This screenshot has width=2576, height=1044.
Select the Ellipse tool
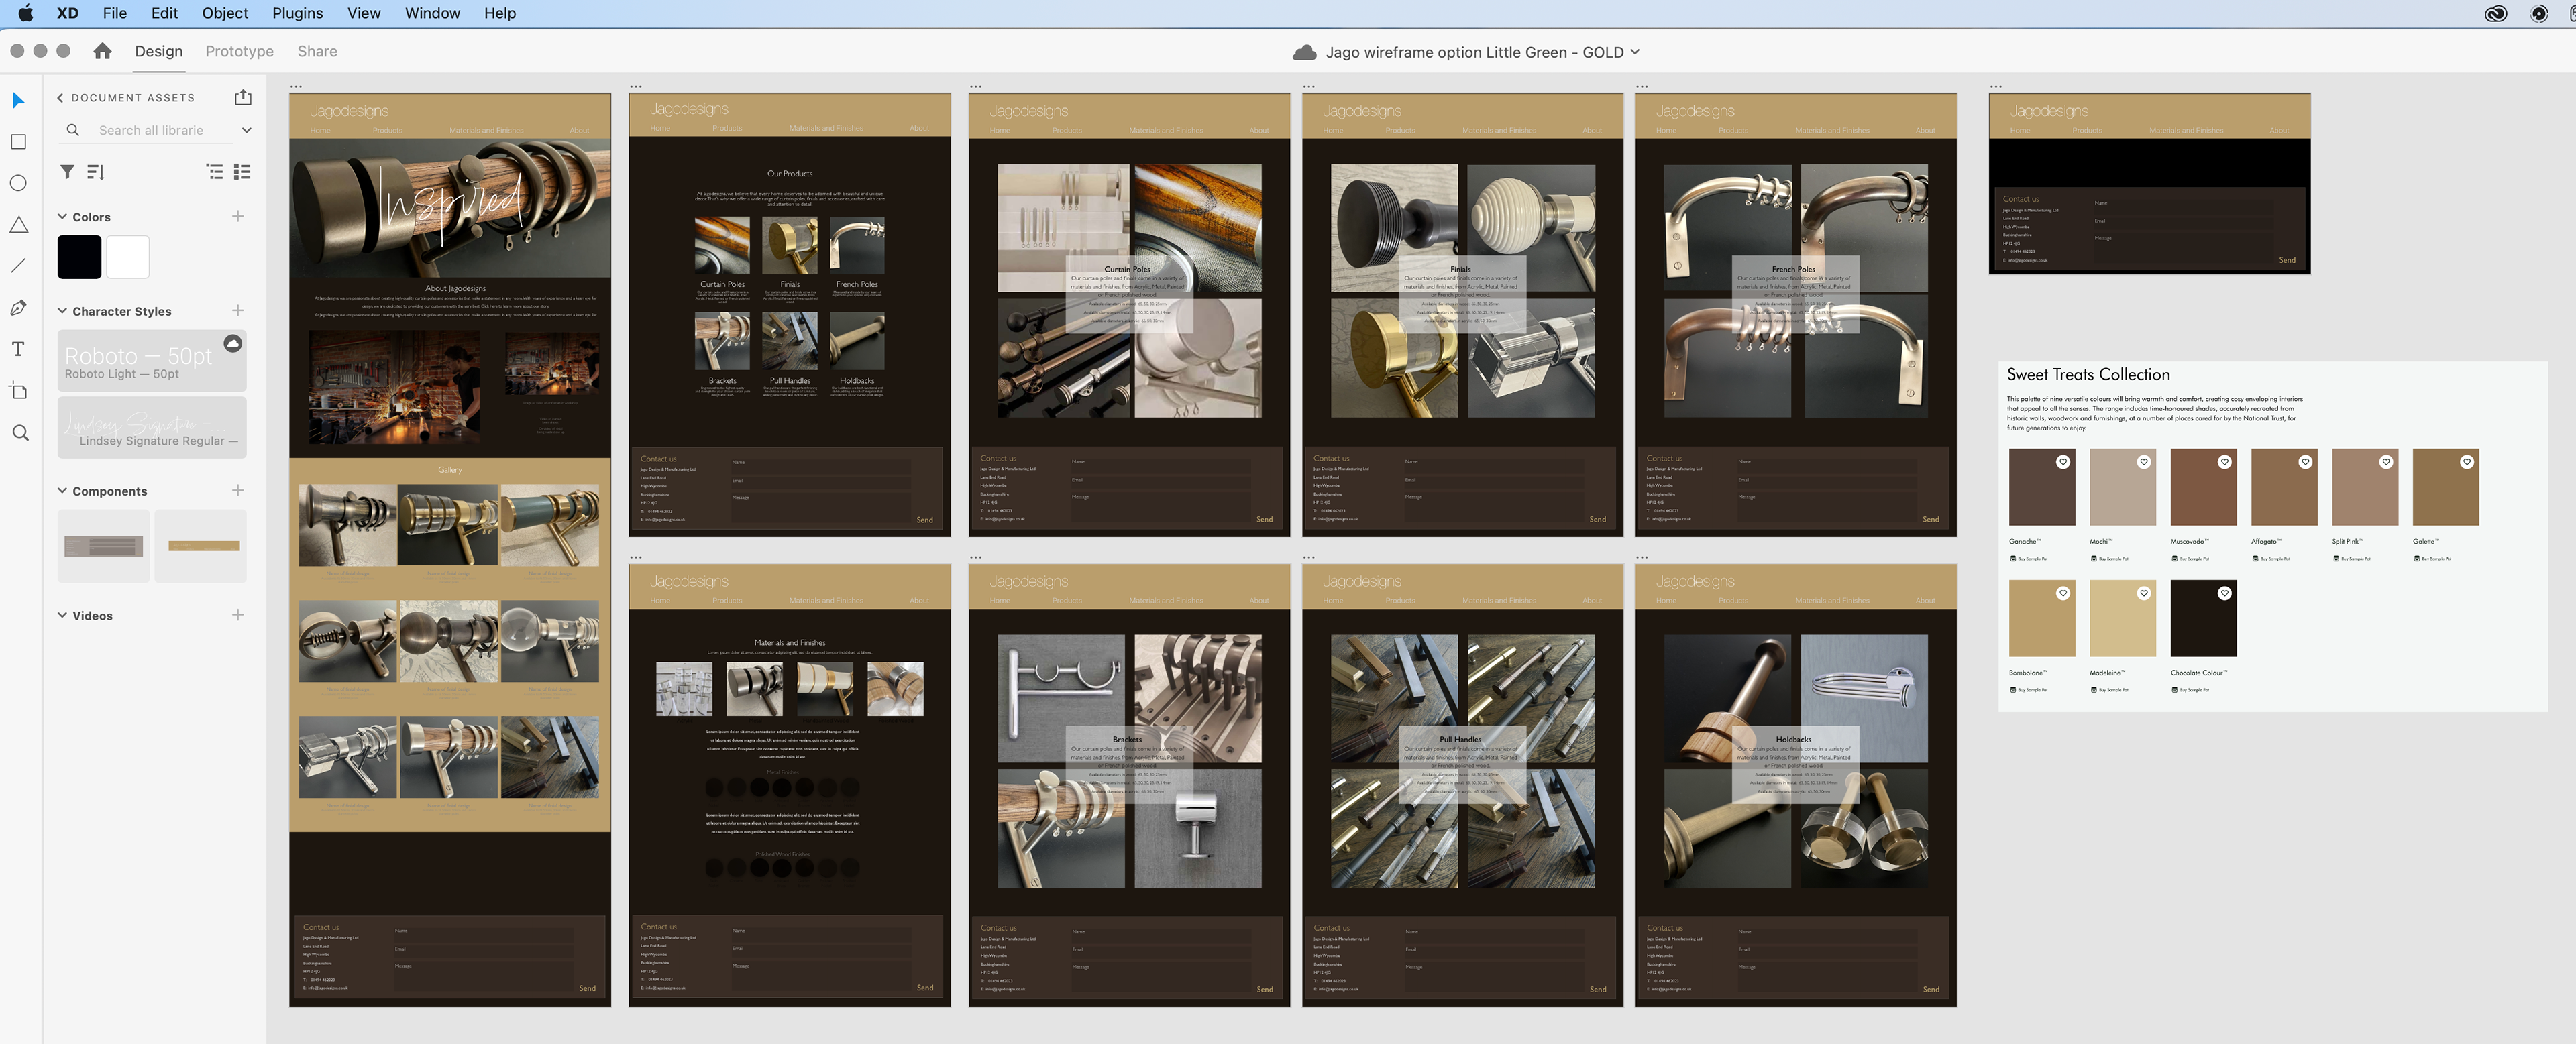pos(18,183)
